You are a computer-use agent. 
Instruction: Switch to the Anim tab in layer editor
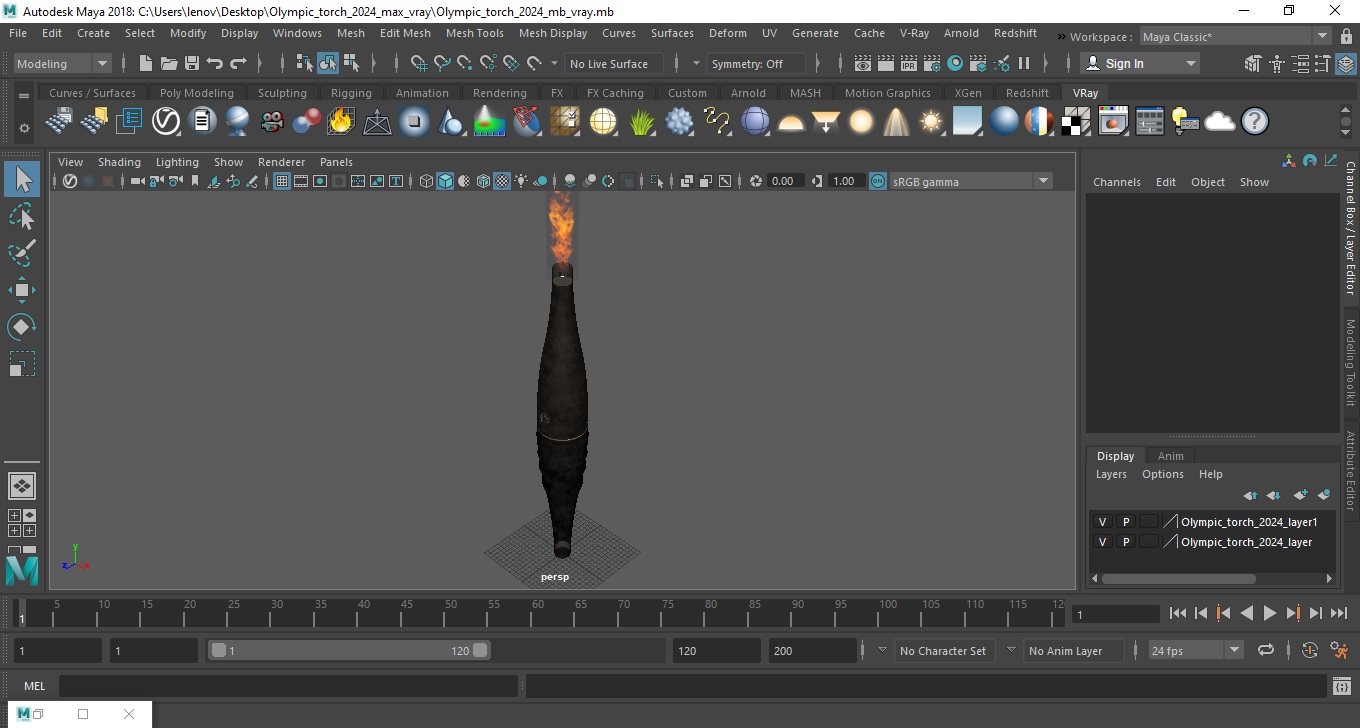point(1170,456)
